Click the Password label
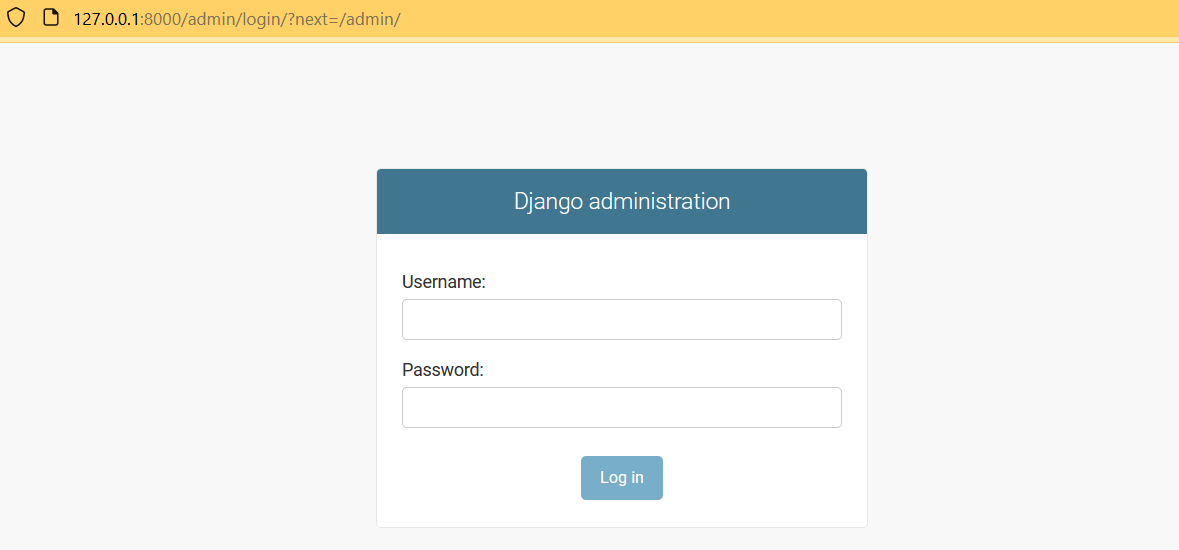The height and width of the screenshot is (550, 1179). (x=442, y=370)
